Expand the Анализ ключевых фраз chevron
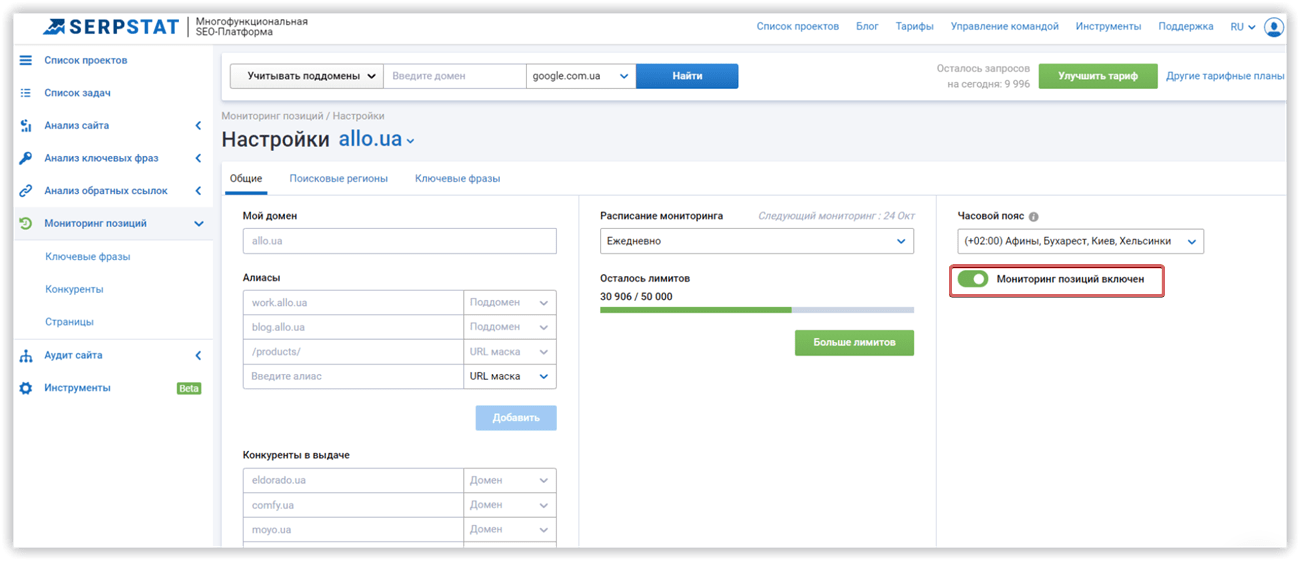Image resolution: width=1300 pixels, height=561 pixels. pyautogui.click(x=198, y=158)
